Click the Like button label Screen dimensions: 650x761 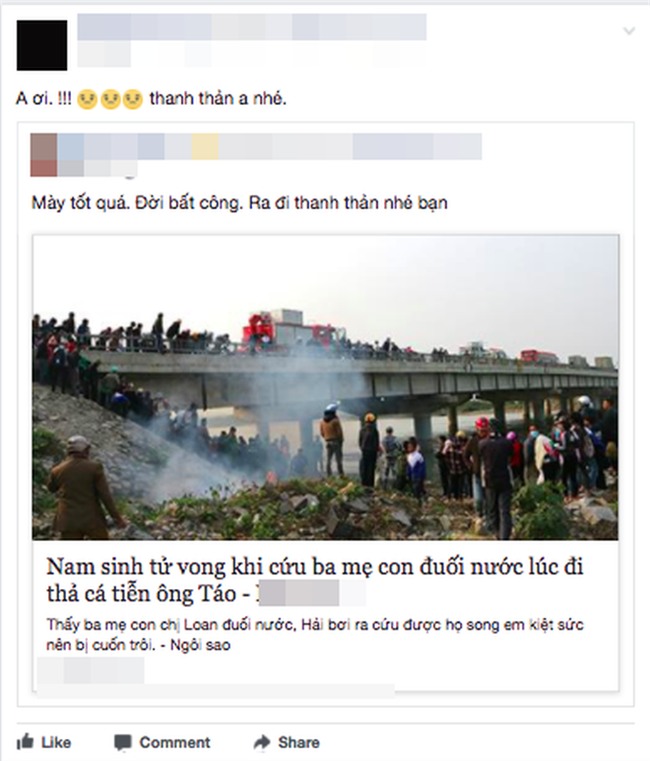[x=56, y=742]
